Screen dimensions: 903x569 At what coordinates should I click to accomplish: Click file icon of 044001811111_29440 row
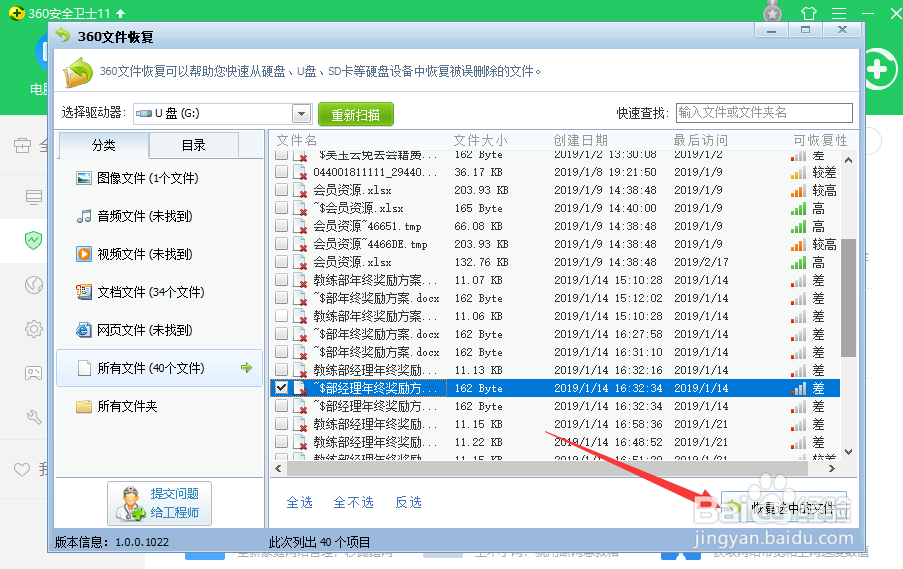pos(299,172)
